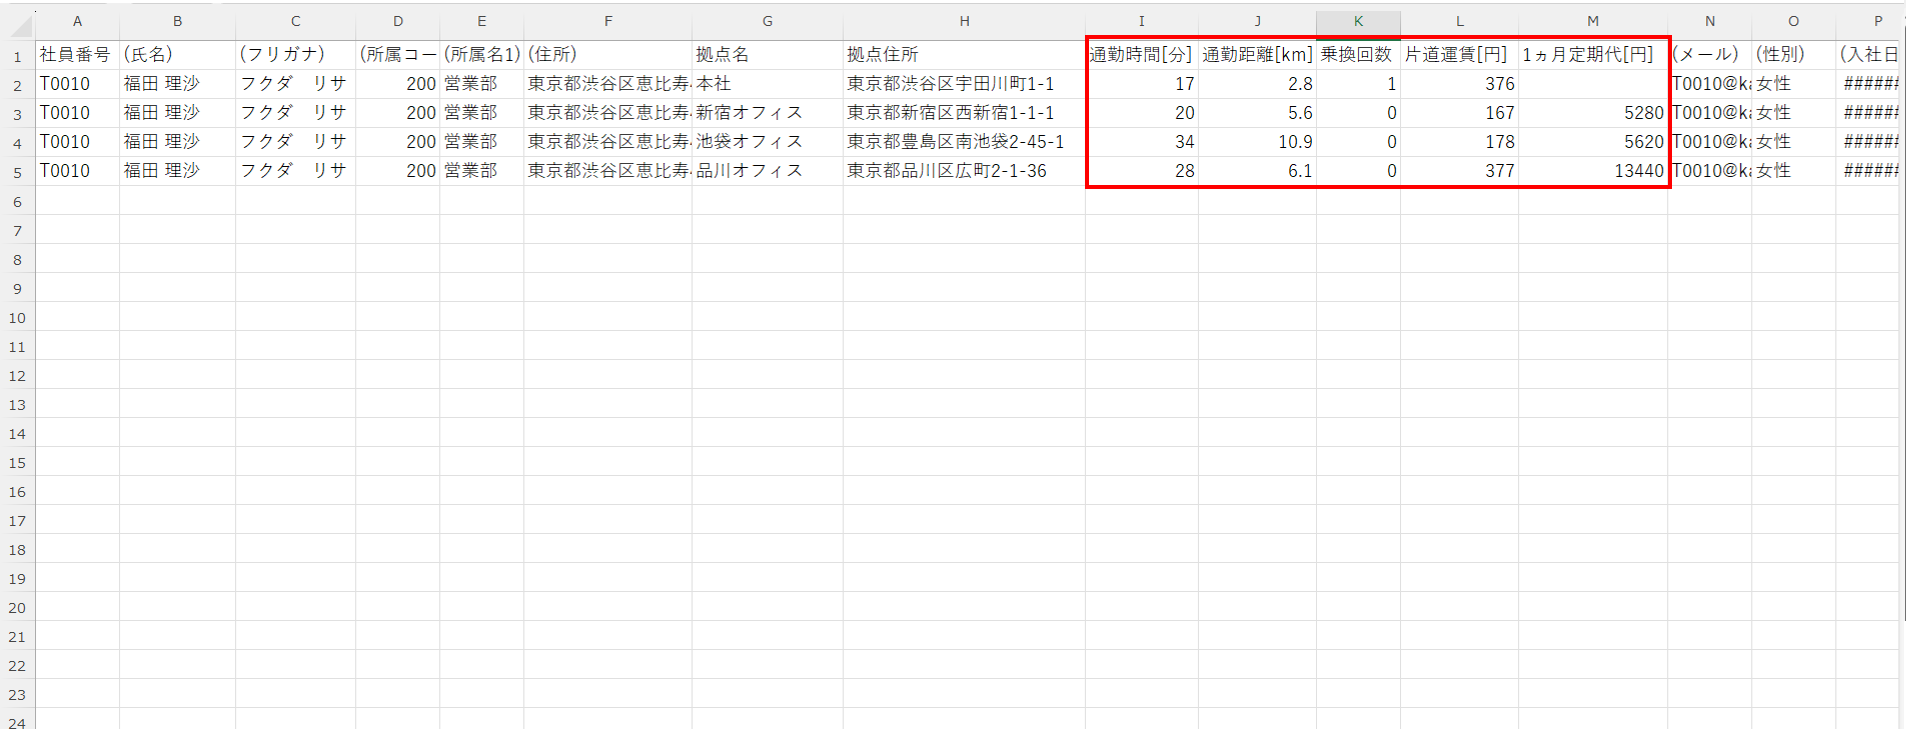Image resolution: width=1906 pixels, height=733 pixels.
Task: Click the 片道運賃[円] header cell
Action: (1458, 55)
